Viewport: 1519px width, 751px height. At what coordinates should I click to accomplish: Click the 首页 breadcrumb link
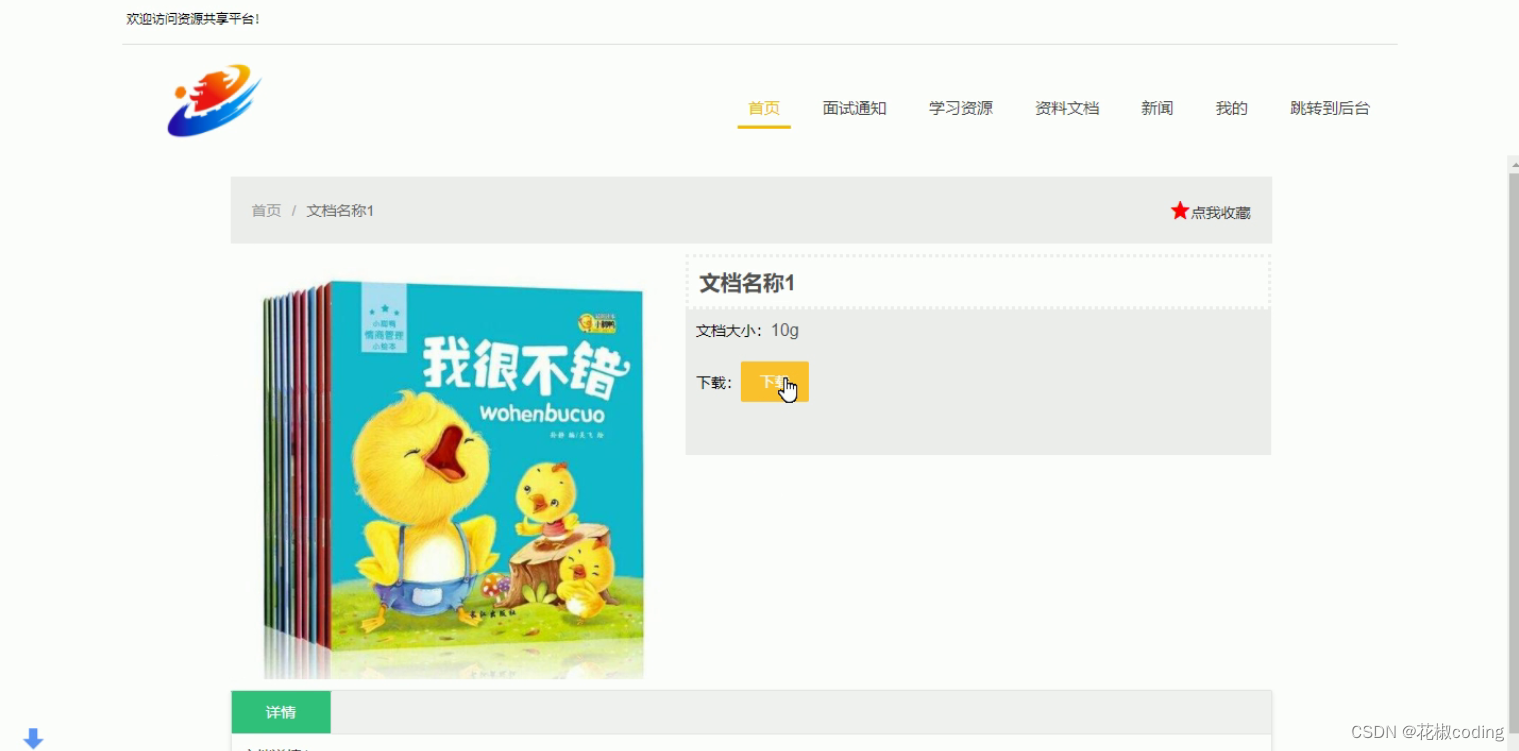[266, 210]
